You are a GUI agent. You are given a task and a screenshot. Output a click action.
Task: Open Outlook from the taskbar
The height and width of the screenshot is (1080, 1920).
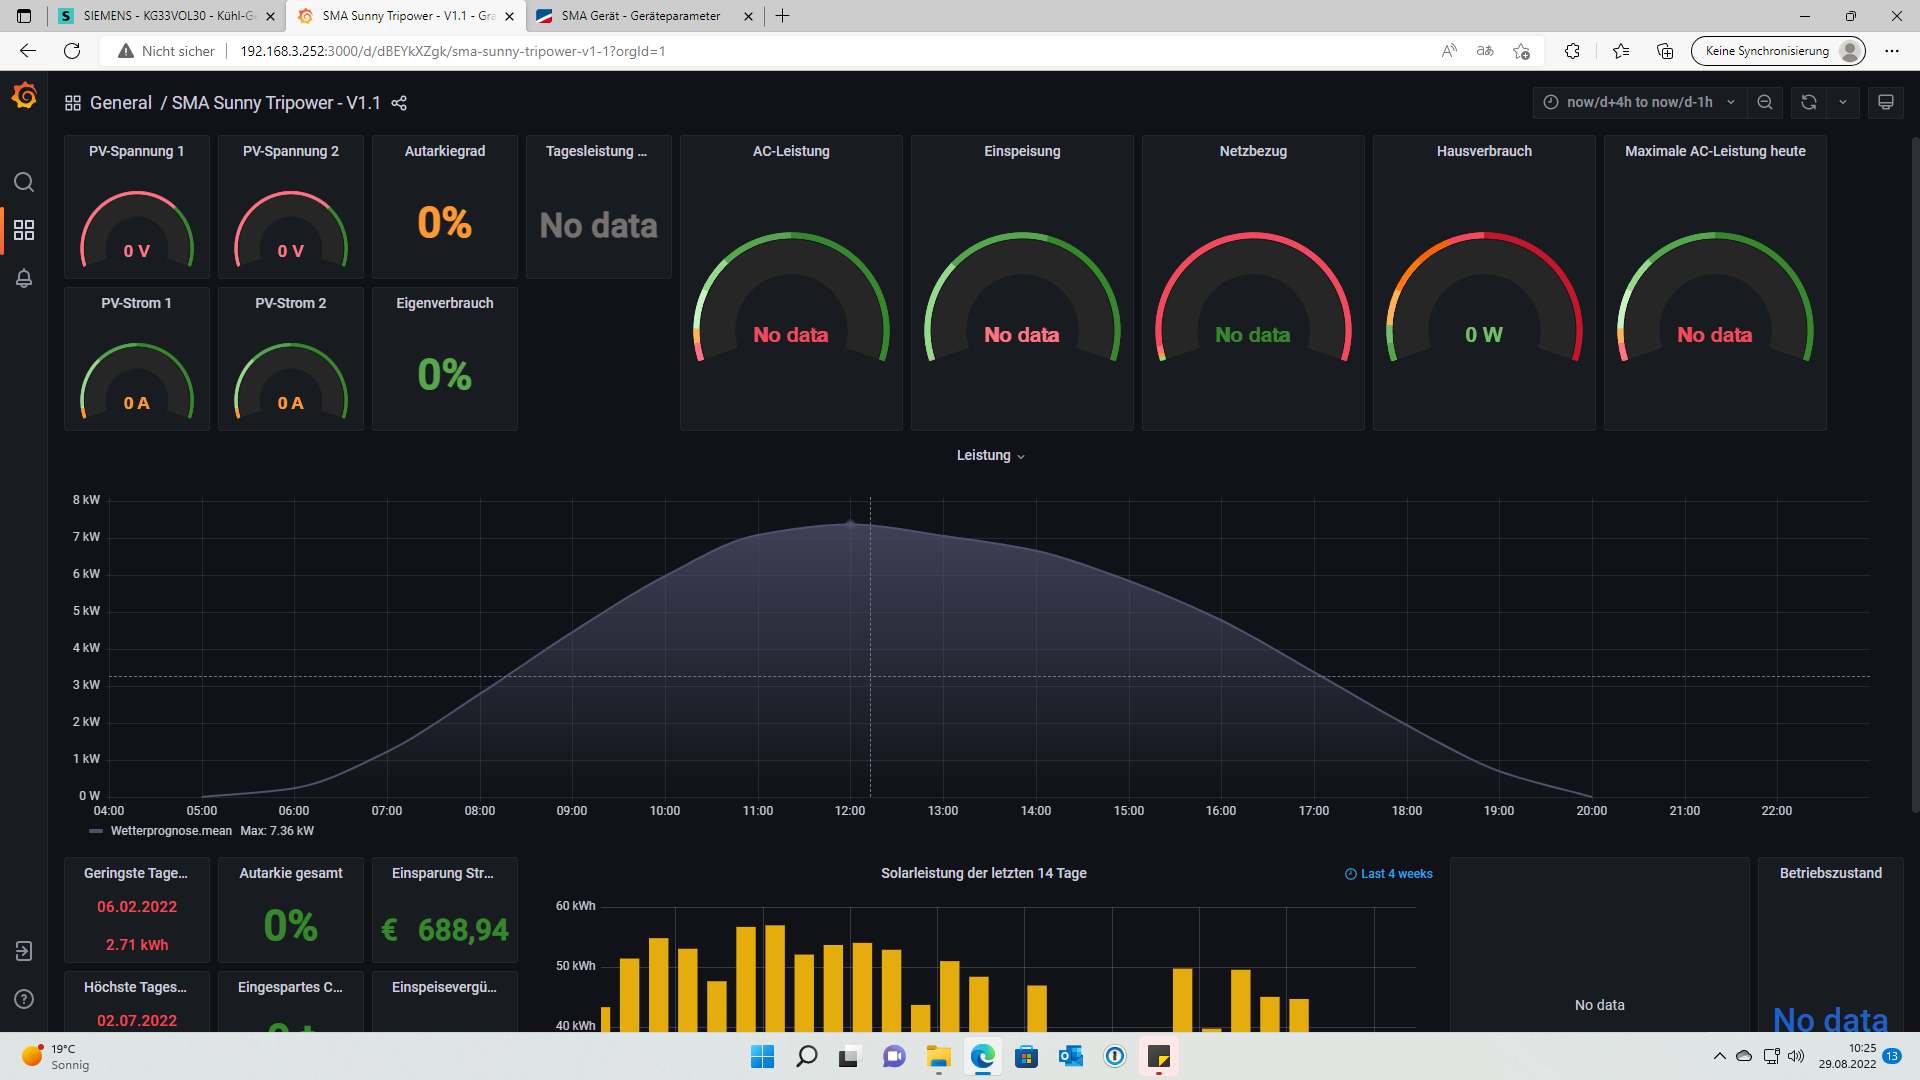coord(1071,1056)
